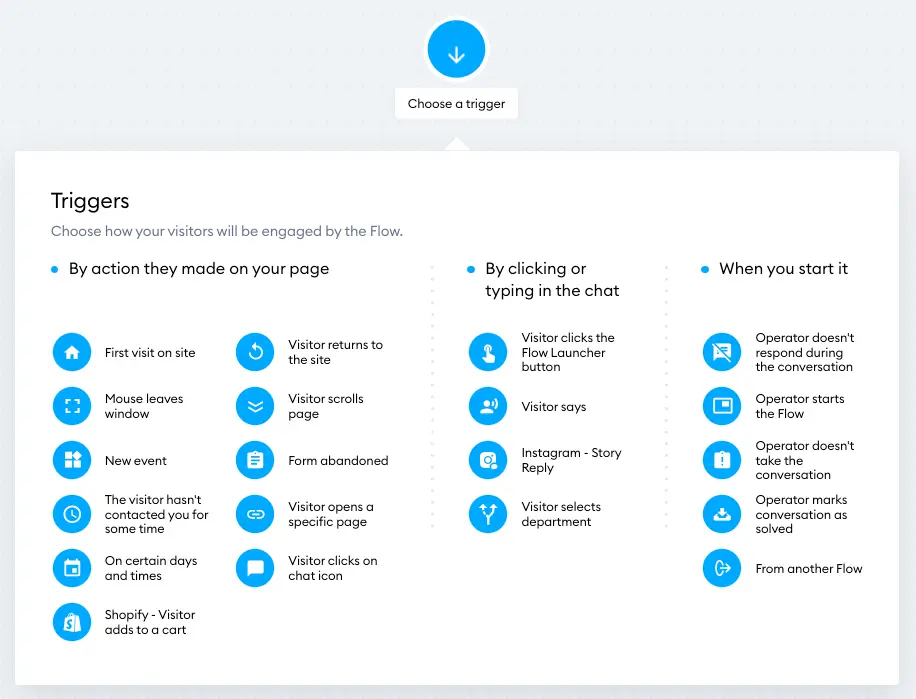Select Operator doesn't respond during conversation icon
Screen dimensions: 916x699
tap(722, 352)
